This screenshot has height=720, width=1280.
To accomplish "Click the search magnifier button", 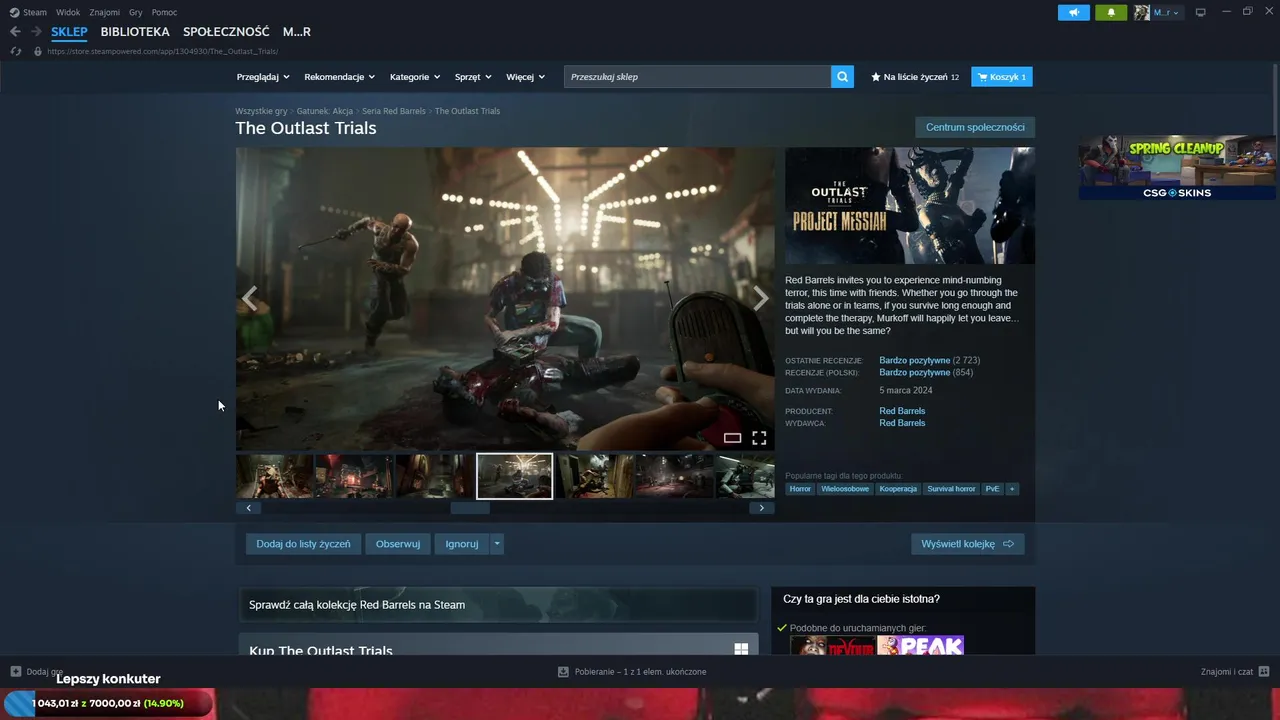I will tap(842, 77).
